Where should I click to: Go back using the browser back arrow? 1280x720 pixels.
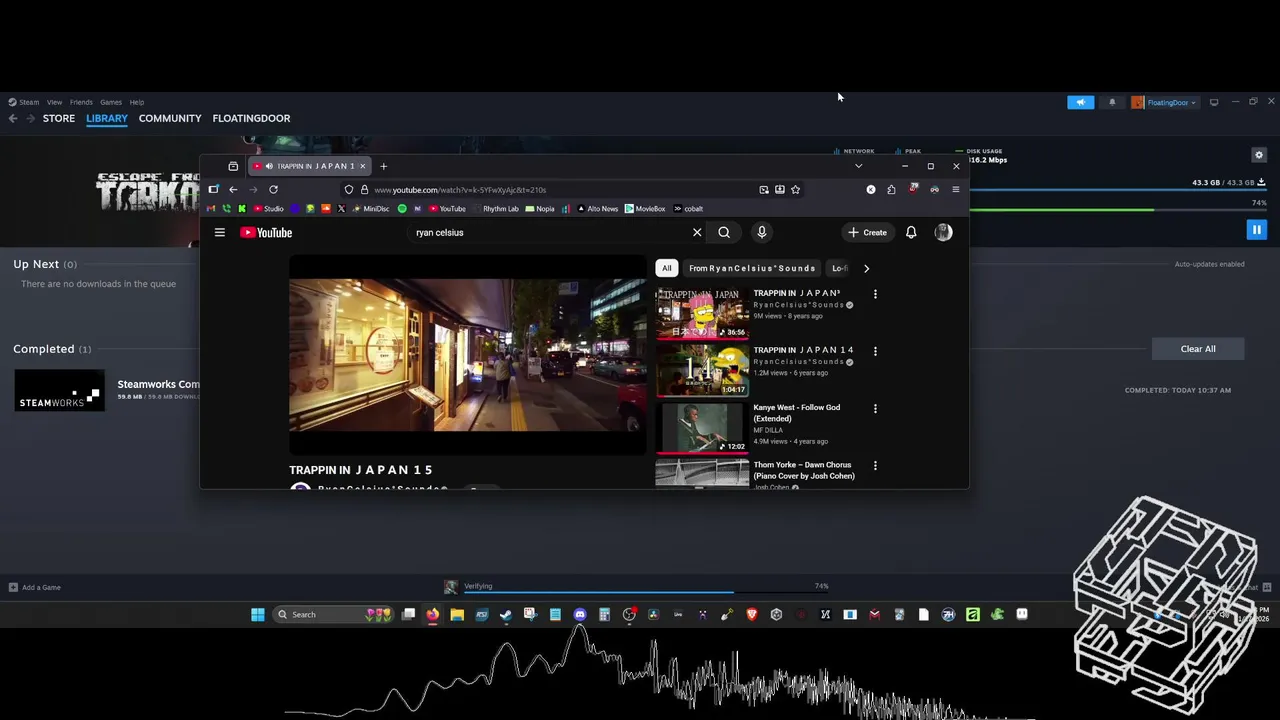[233, 189]
